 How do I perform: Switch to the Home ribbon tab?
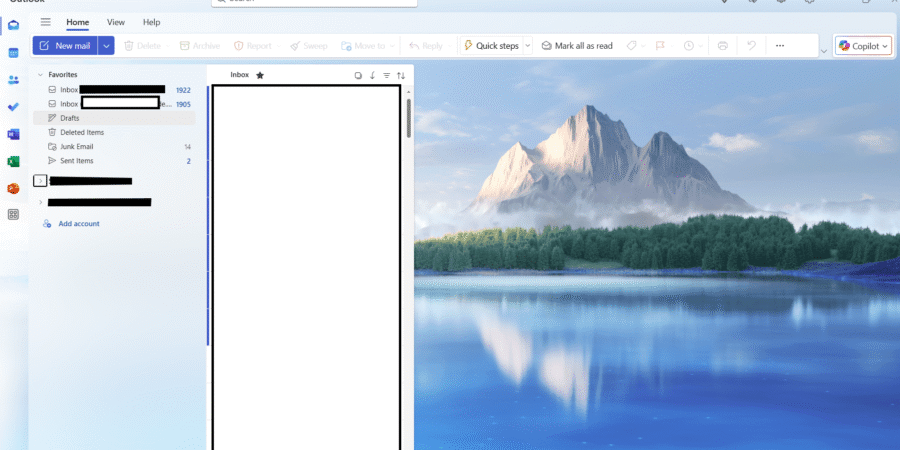click(77, 22)
